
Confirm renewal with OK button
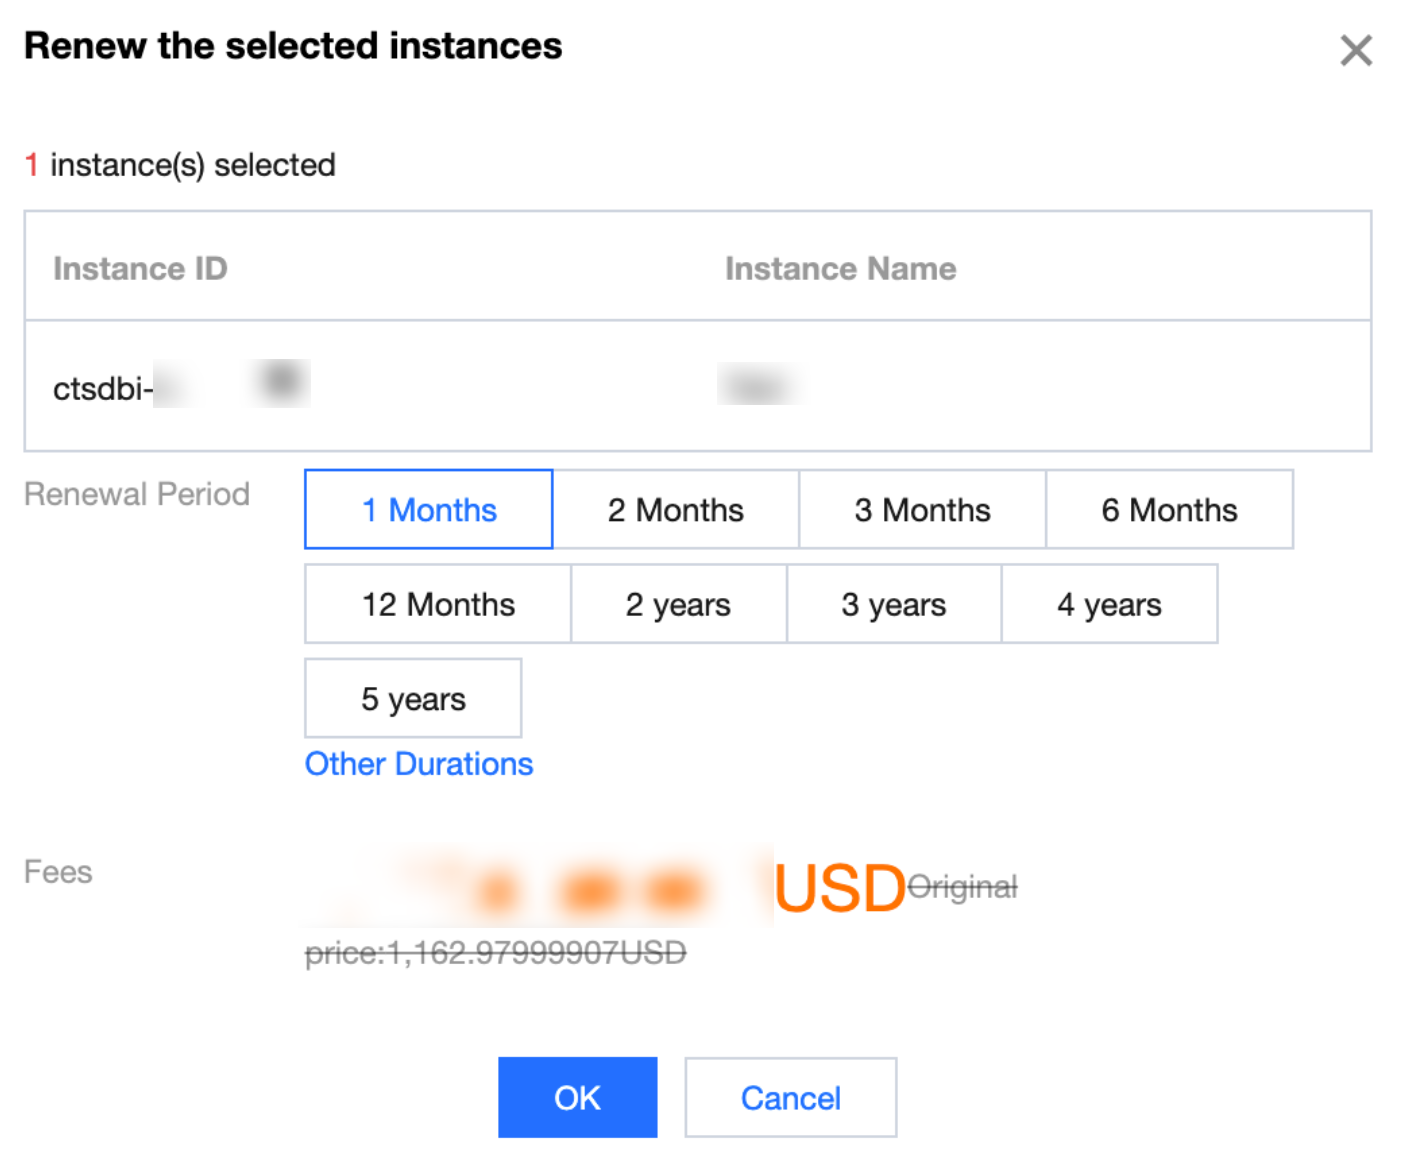(x=577, y=1098)
